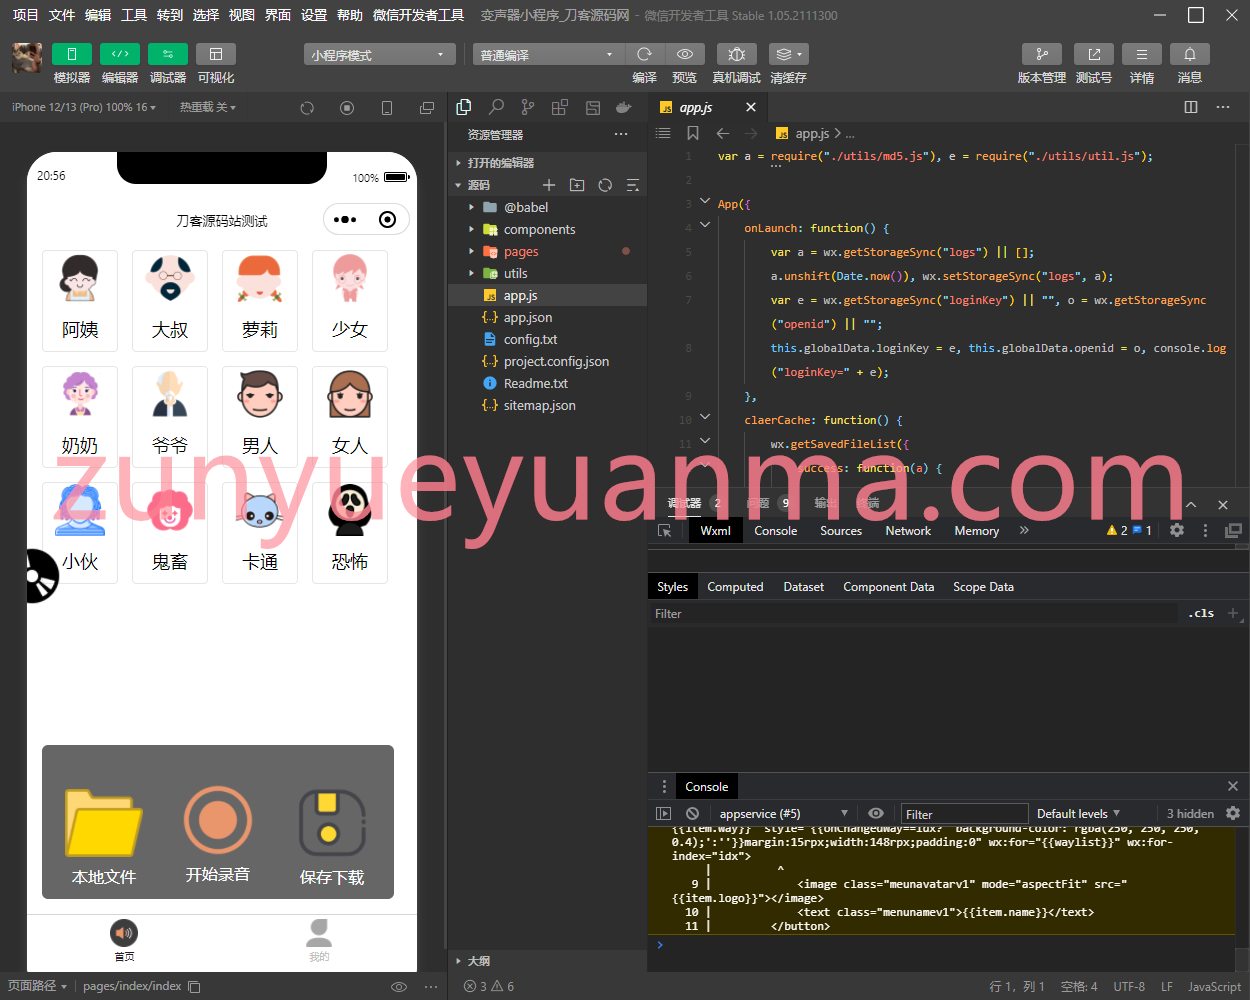The width and height of the screenshot is (1250, 1000).
Task: Click the simulator refresh icon
Action: coord(307,108)
